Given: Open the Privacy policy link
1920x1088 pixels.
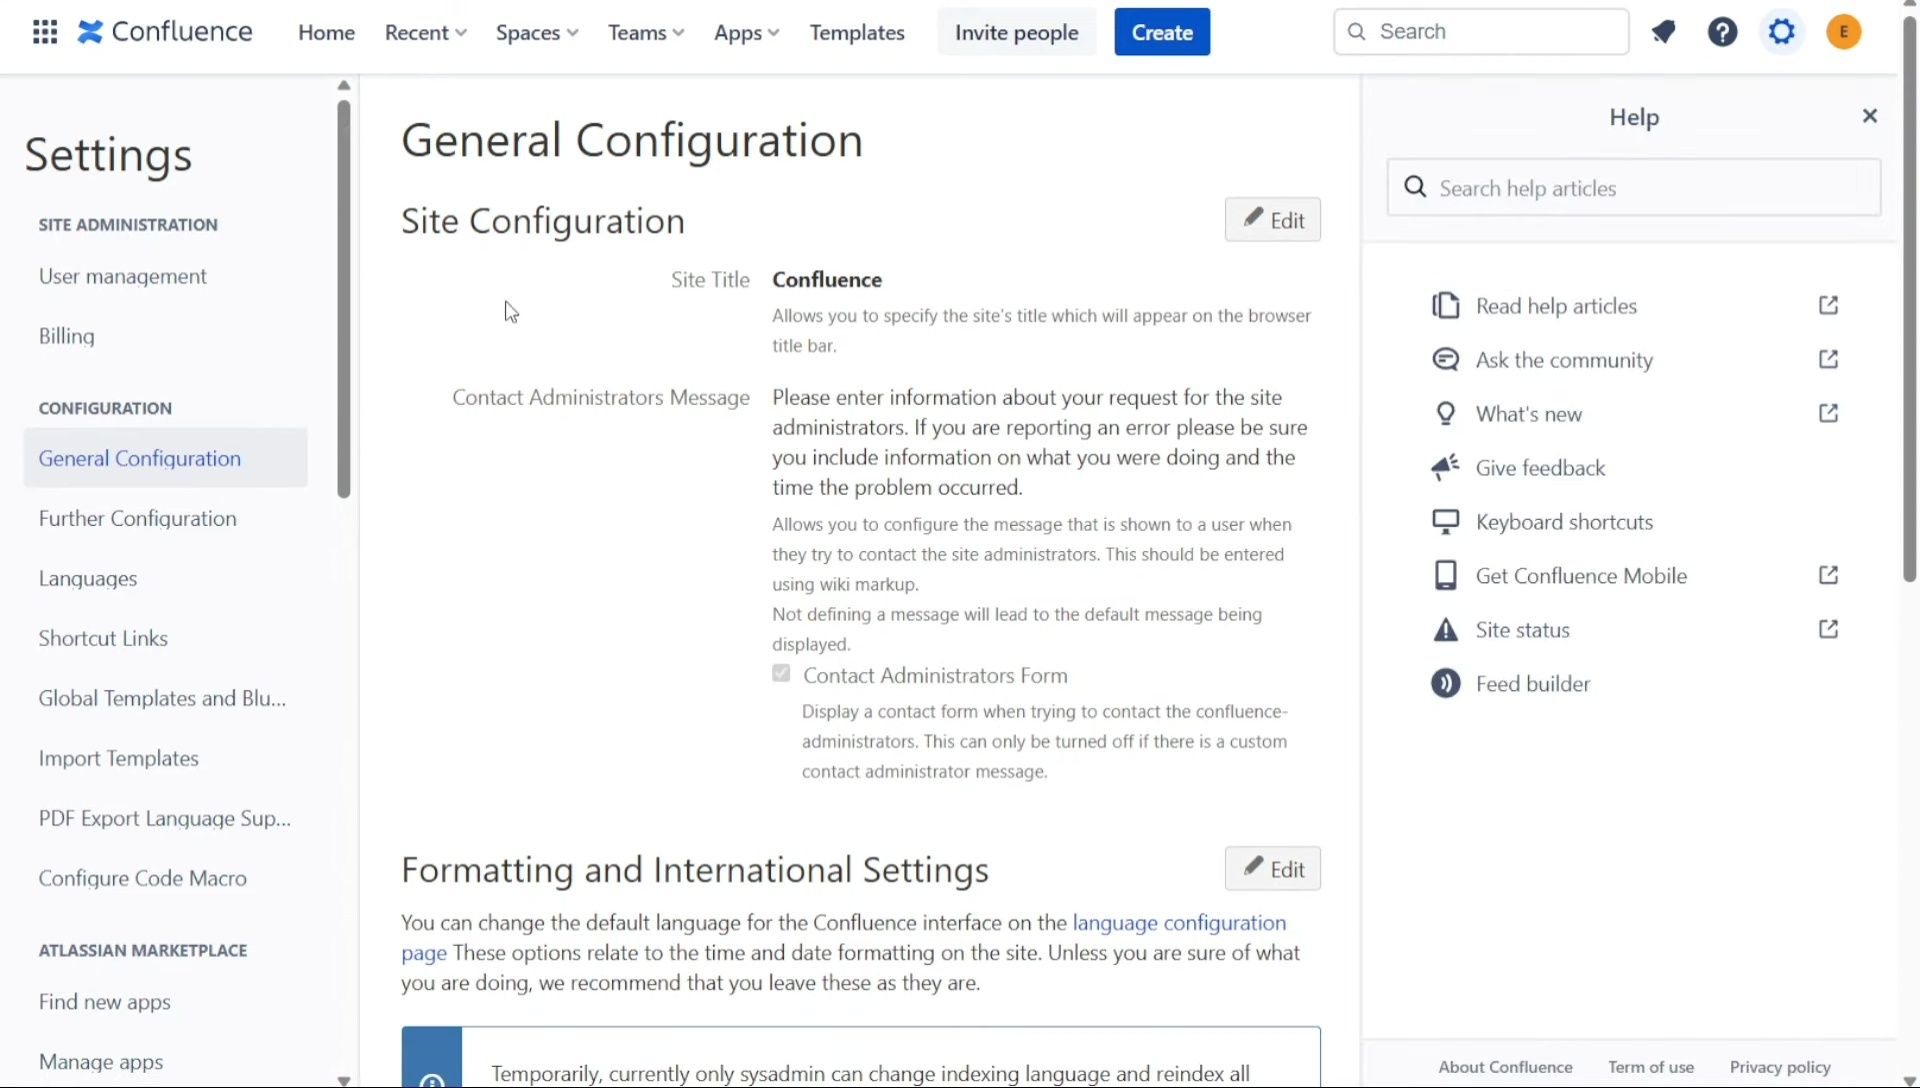Looking at the screenshot, I should point(1780,1067).
